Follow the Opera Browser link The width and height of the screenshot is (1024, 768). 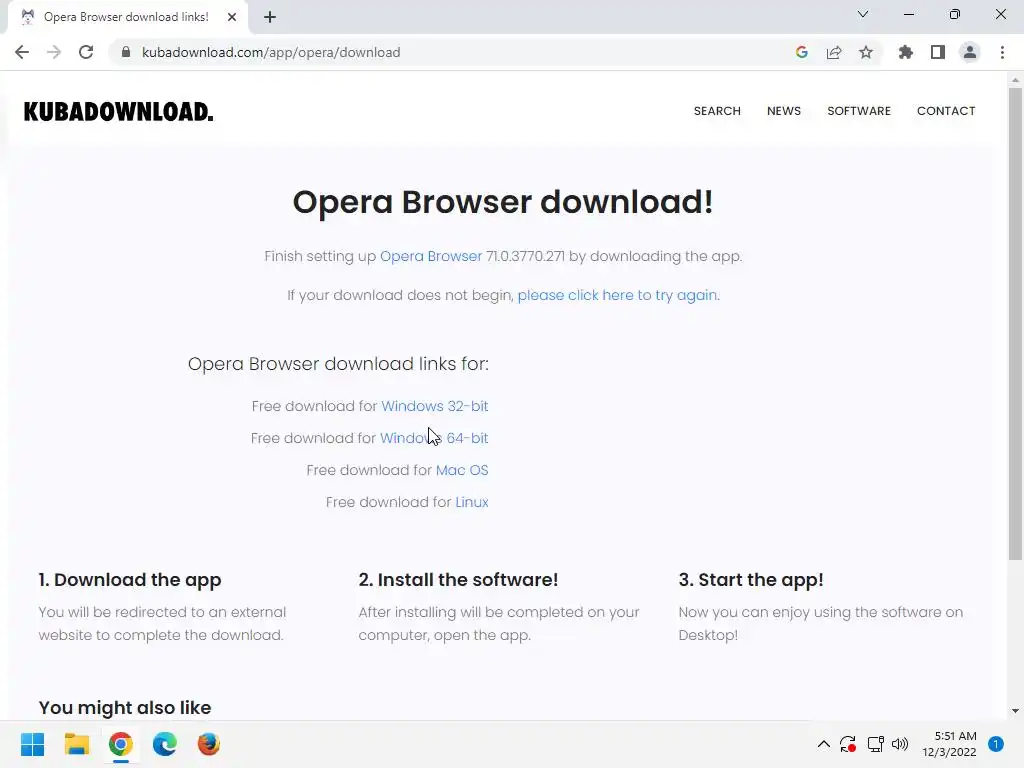(431, 256)
